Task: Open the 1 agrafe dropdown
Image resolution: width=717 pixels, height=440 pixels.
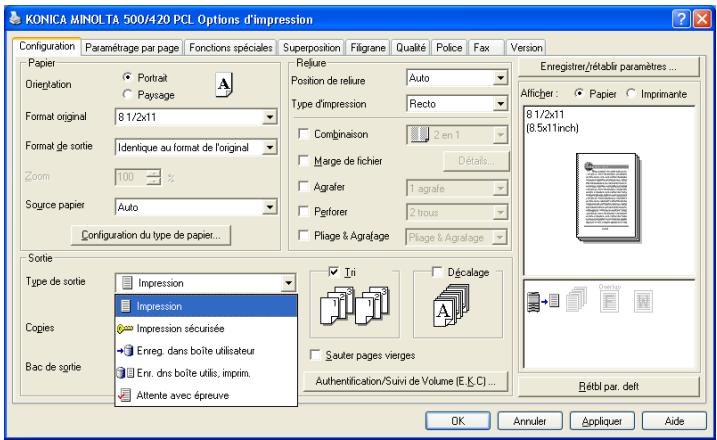Action: pos(501,188)
